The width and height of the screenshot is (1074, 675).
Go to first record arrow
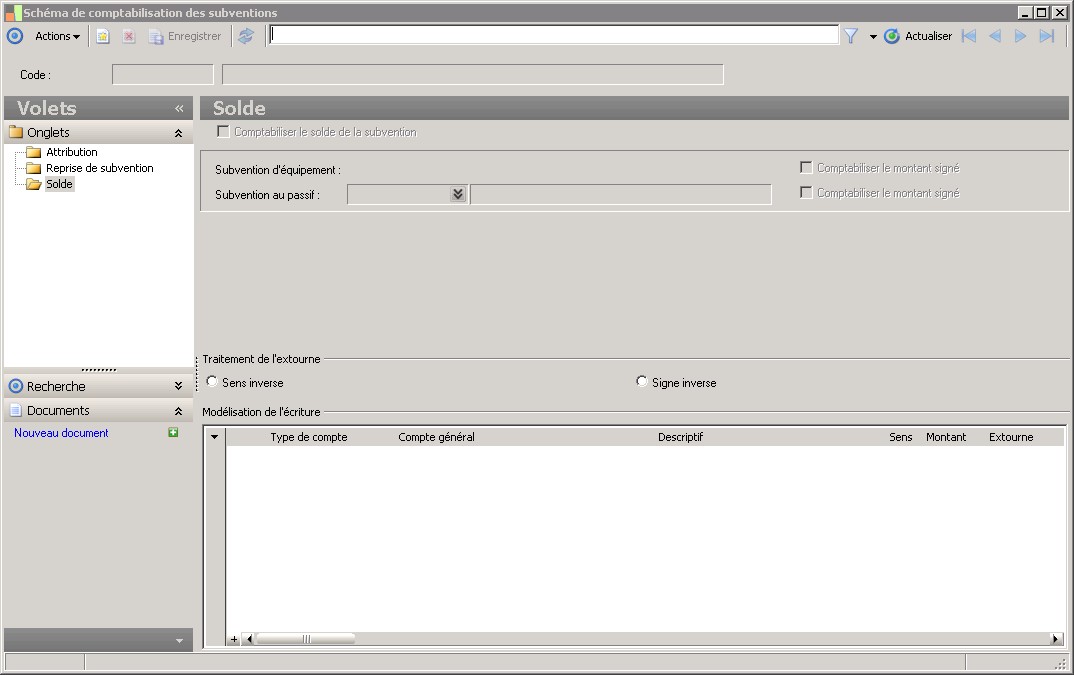click(969, 36)
